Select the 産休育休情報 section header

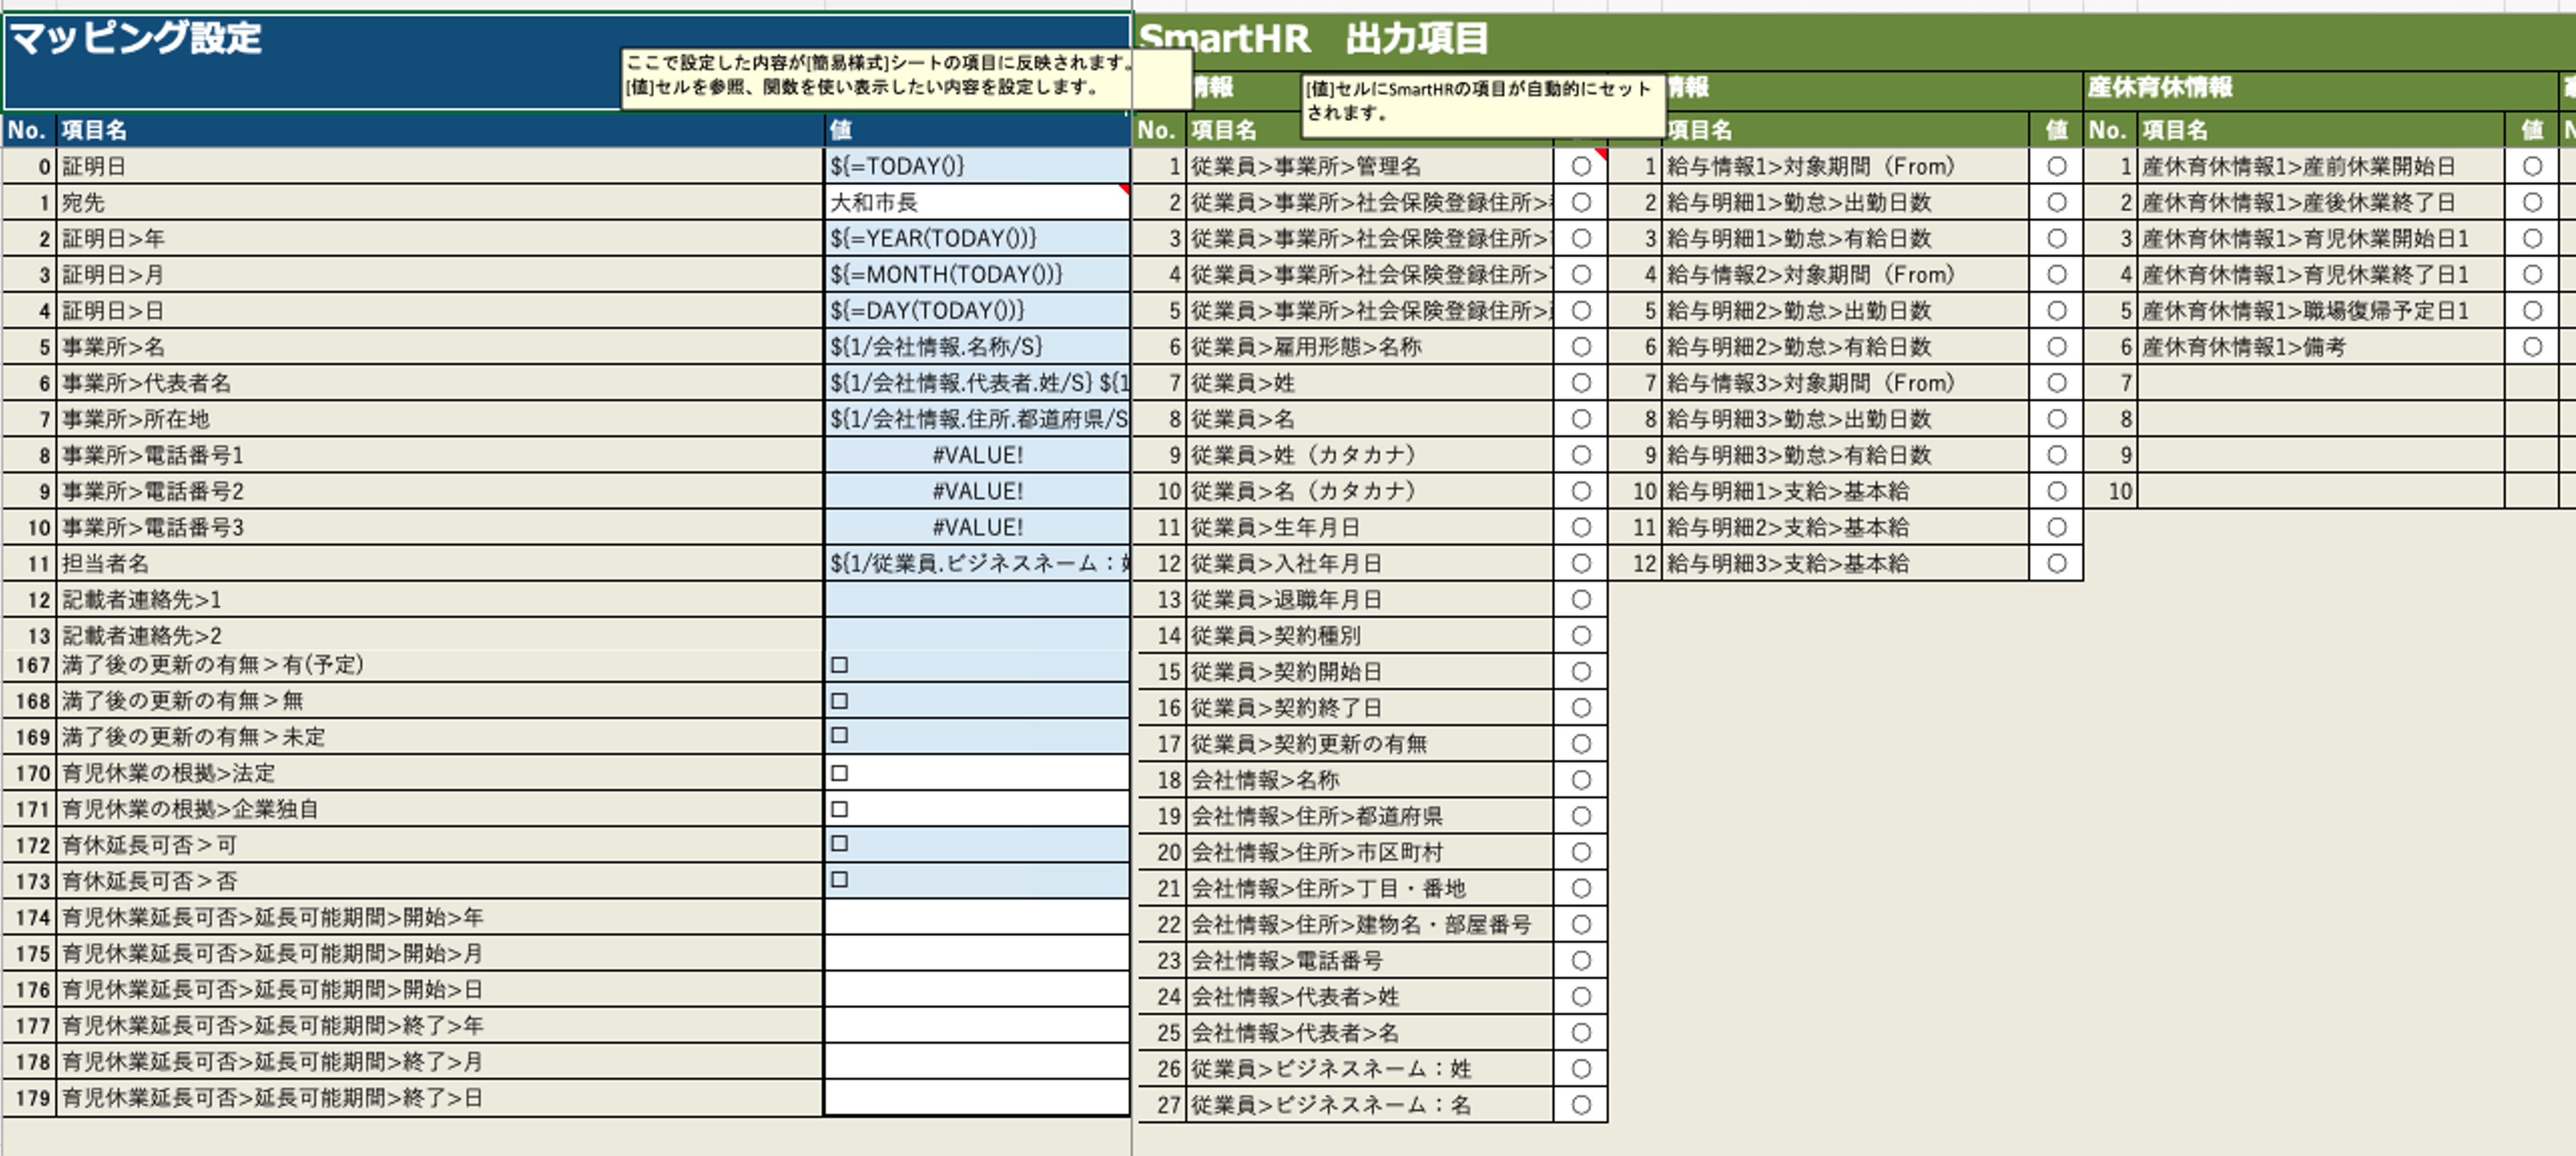click(x=2160, y=87)
